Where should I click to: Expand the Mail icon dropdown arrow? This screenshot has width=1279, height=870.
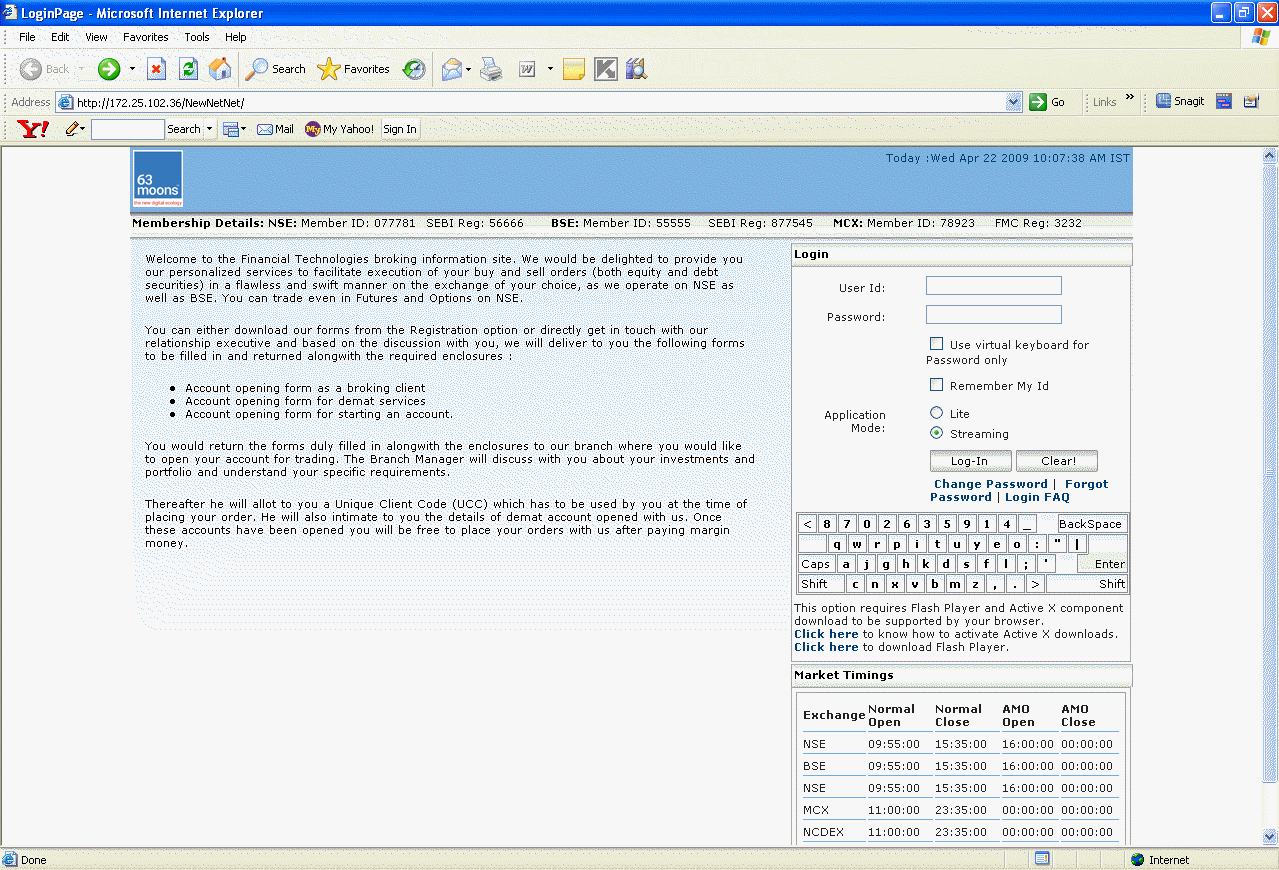click(465, 69)
